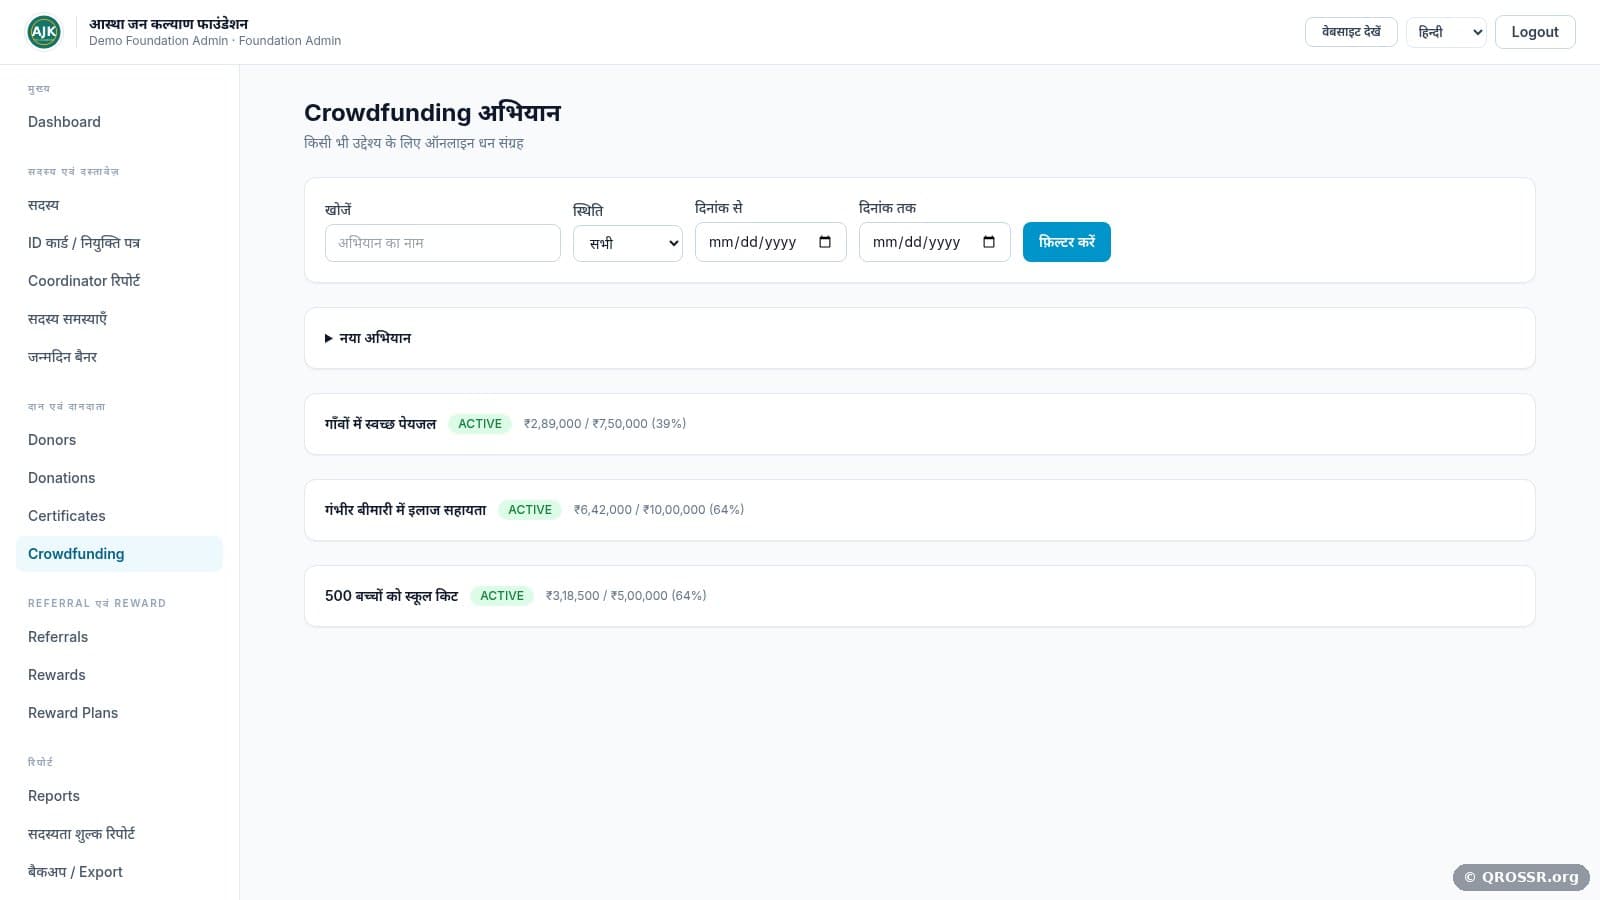Open the स्थिति status dropdown
The image size is (1600, 900).
point(628,243)
